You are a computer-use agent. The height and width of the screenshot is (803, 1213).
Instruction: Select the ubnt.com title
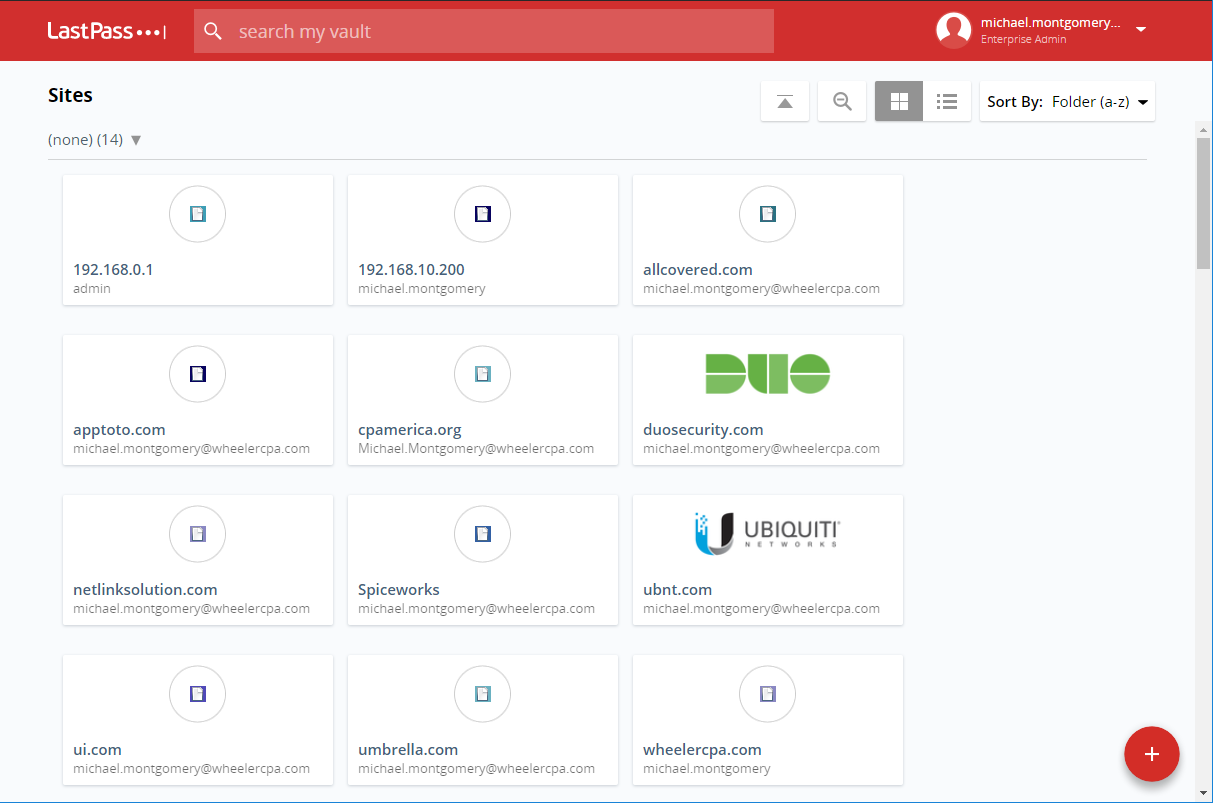click(678, 590)
